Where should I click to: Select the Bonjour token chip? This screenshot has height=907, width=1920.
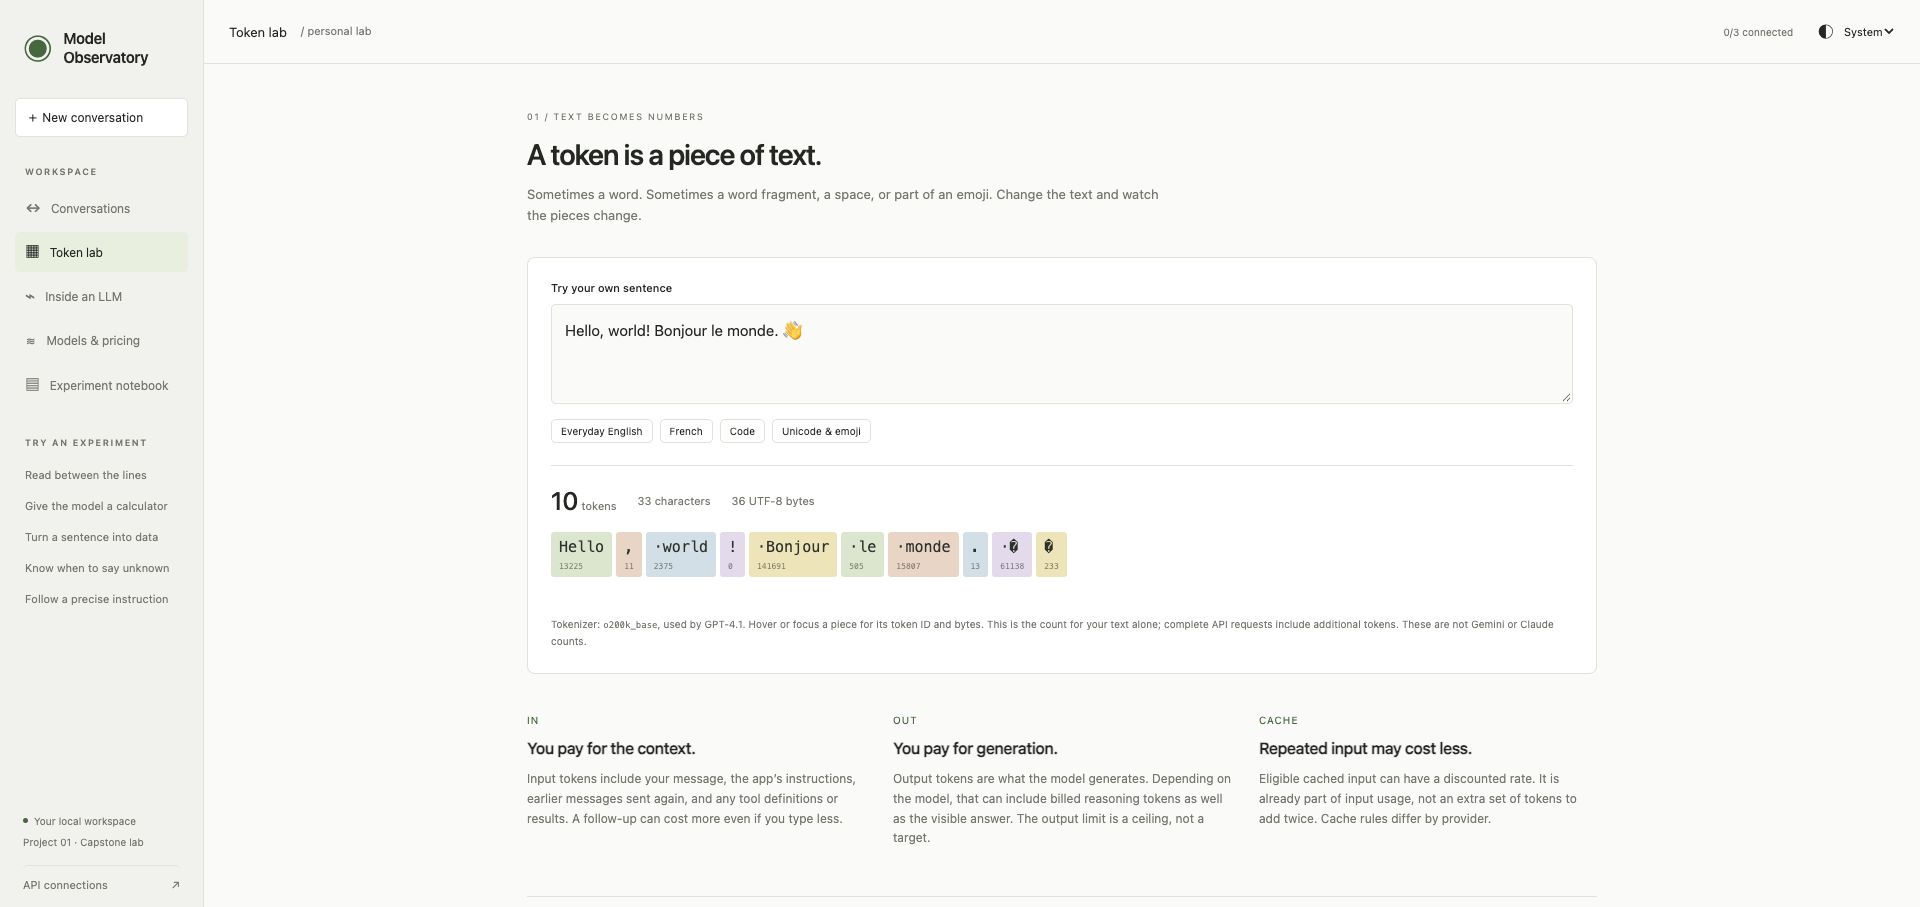tap(793, 554)
